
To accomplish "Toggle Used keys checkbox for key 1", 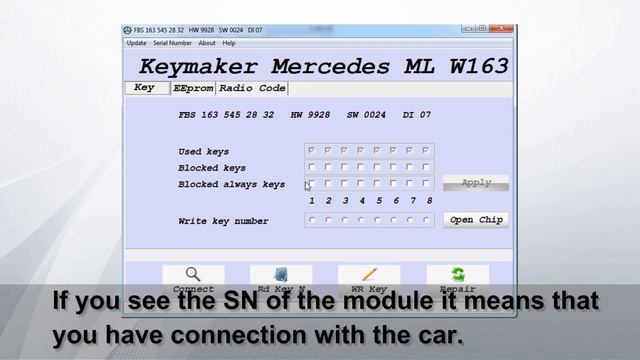I will [x=312, y=151].
